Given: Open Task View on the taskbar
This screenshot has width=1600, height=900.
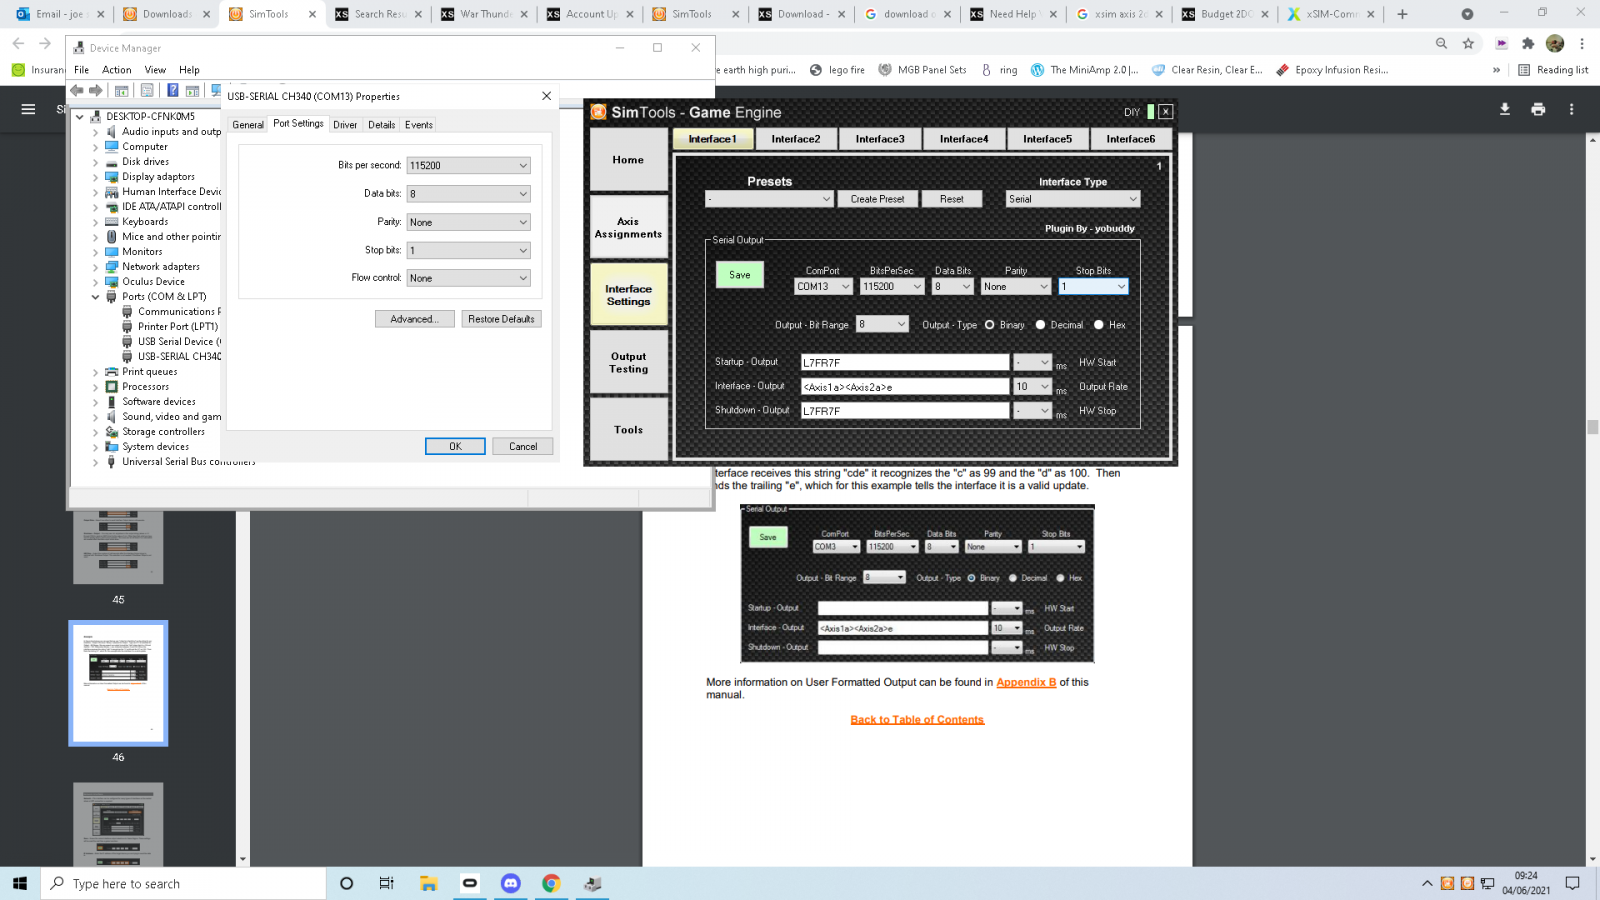Looking at the screenshot, I should [387, 883].
